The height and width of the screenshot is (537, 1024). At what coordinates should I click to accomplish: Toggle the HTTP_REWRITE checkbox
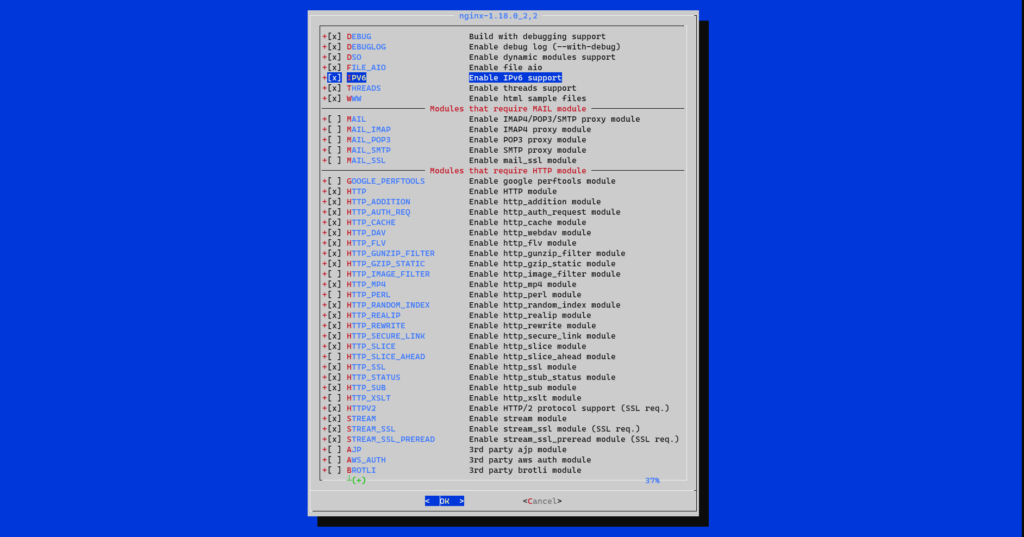coord(334,326)
